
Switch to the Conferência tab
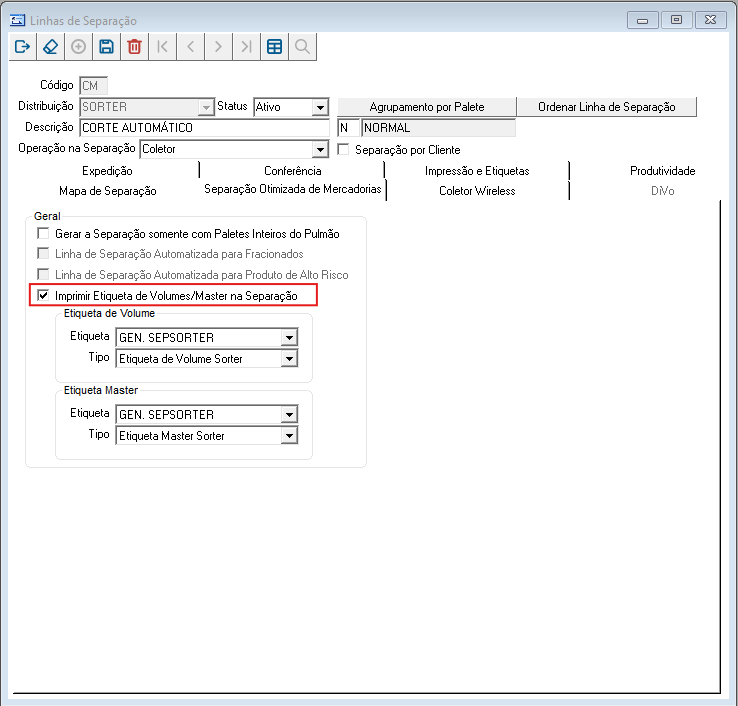tap(292, 171)
